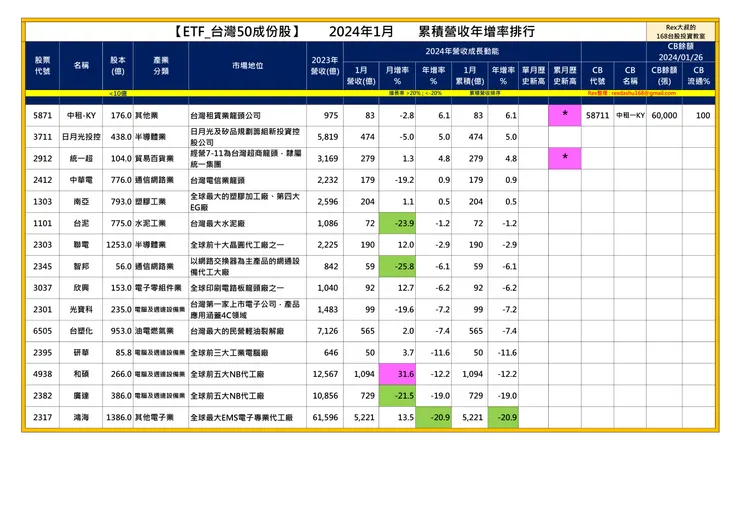Click CB balance value 60,000
This screenshot has width=740, height=523.
(664, 116)
